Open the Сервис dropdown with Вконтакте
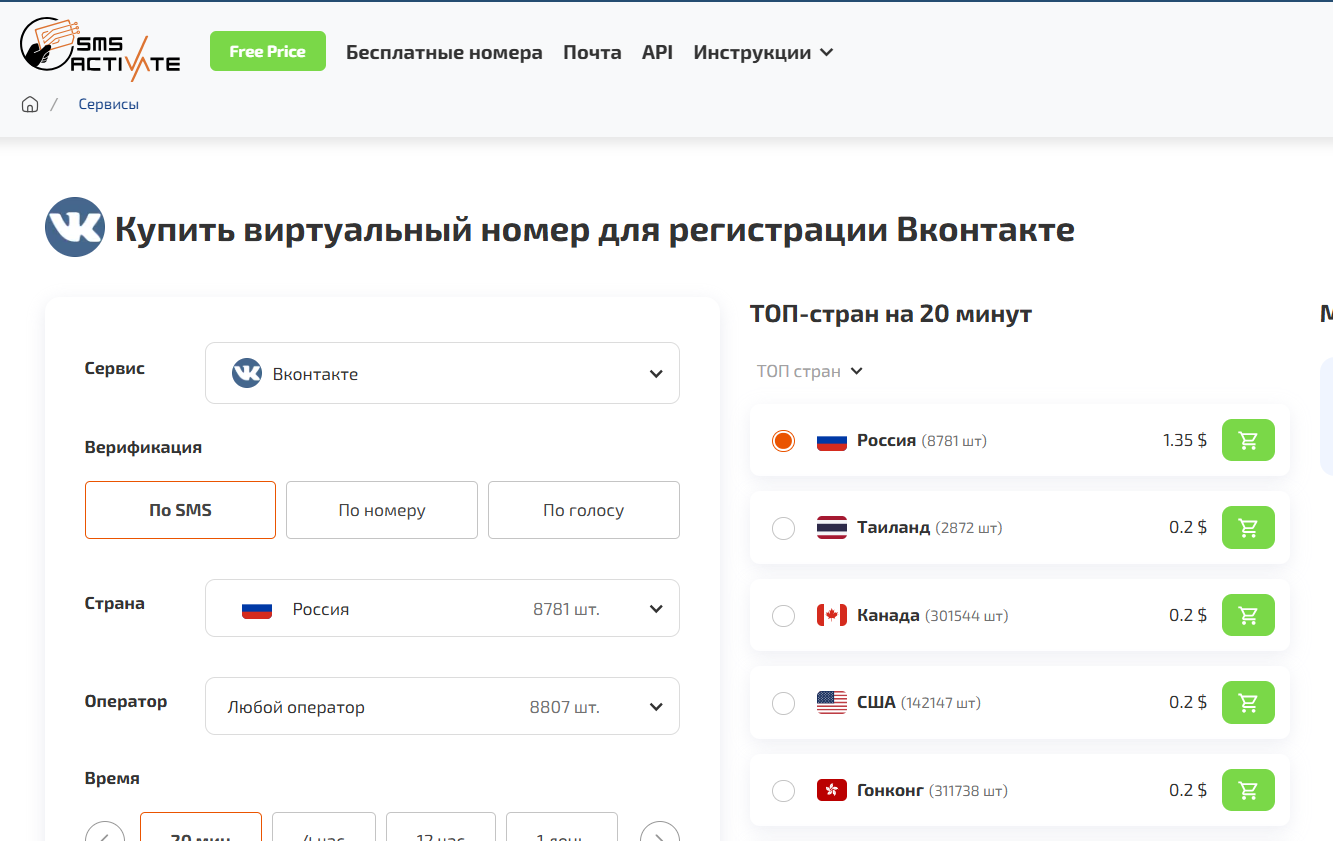1333x841 pixels. coord(442,373)
